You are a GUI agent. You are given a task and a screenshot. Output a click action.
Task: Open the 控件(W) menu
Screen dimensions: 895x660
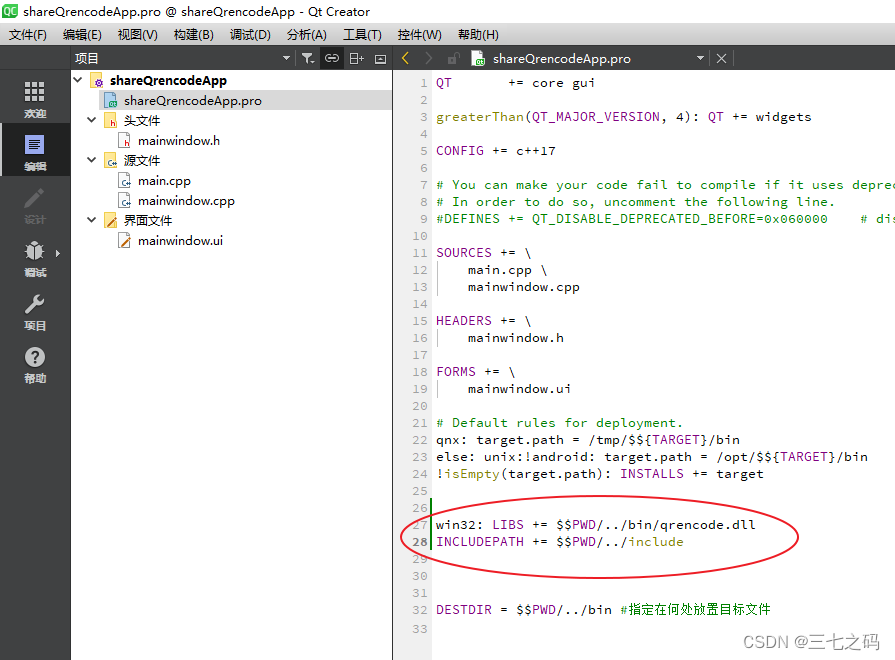tap(420, 35)
